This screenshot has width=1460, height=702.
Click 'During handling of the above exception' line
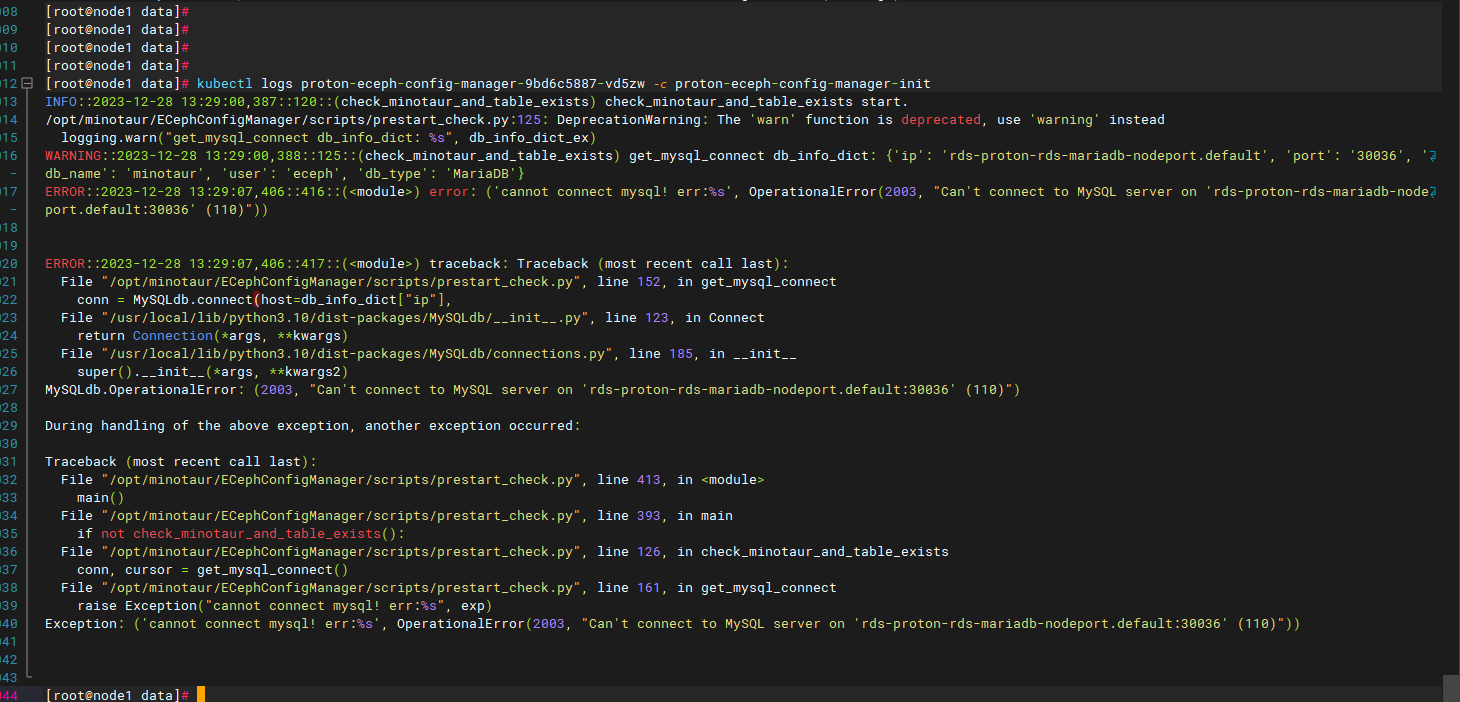[313, 426]
